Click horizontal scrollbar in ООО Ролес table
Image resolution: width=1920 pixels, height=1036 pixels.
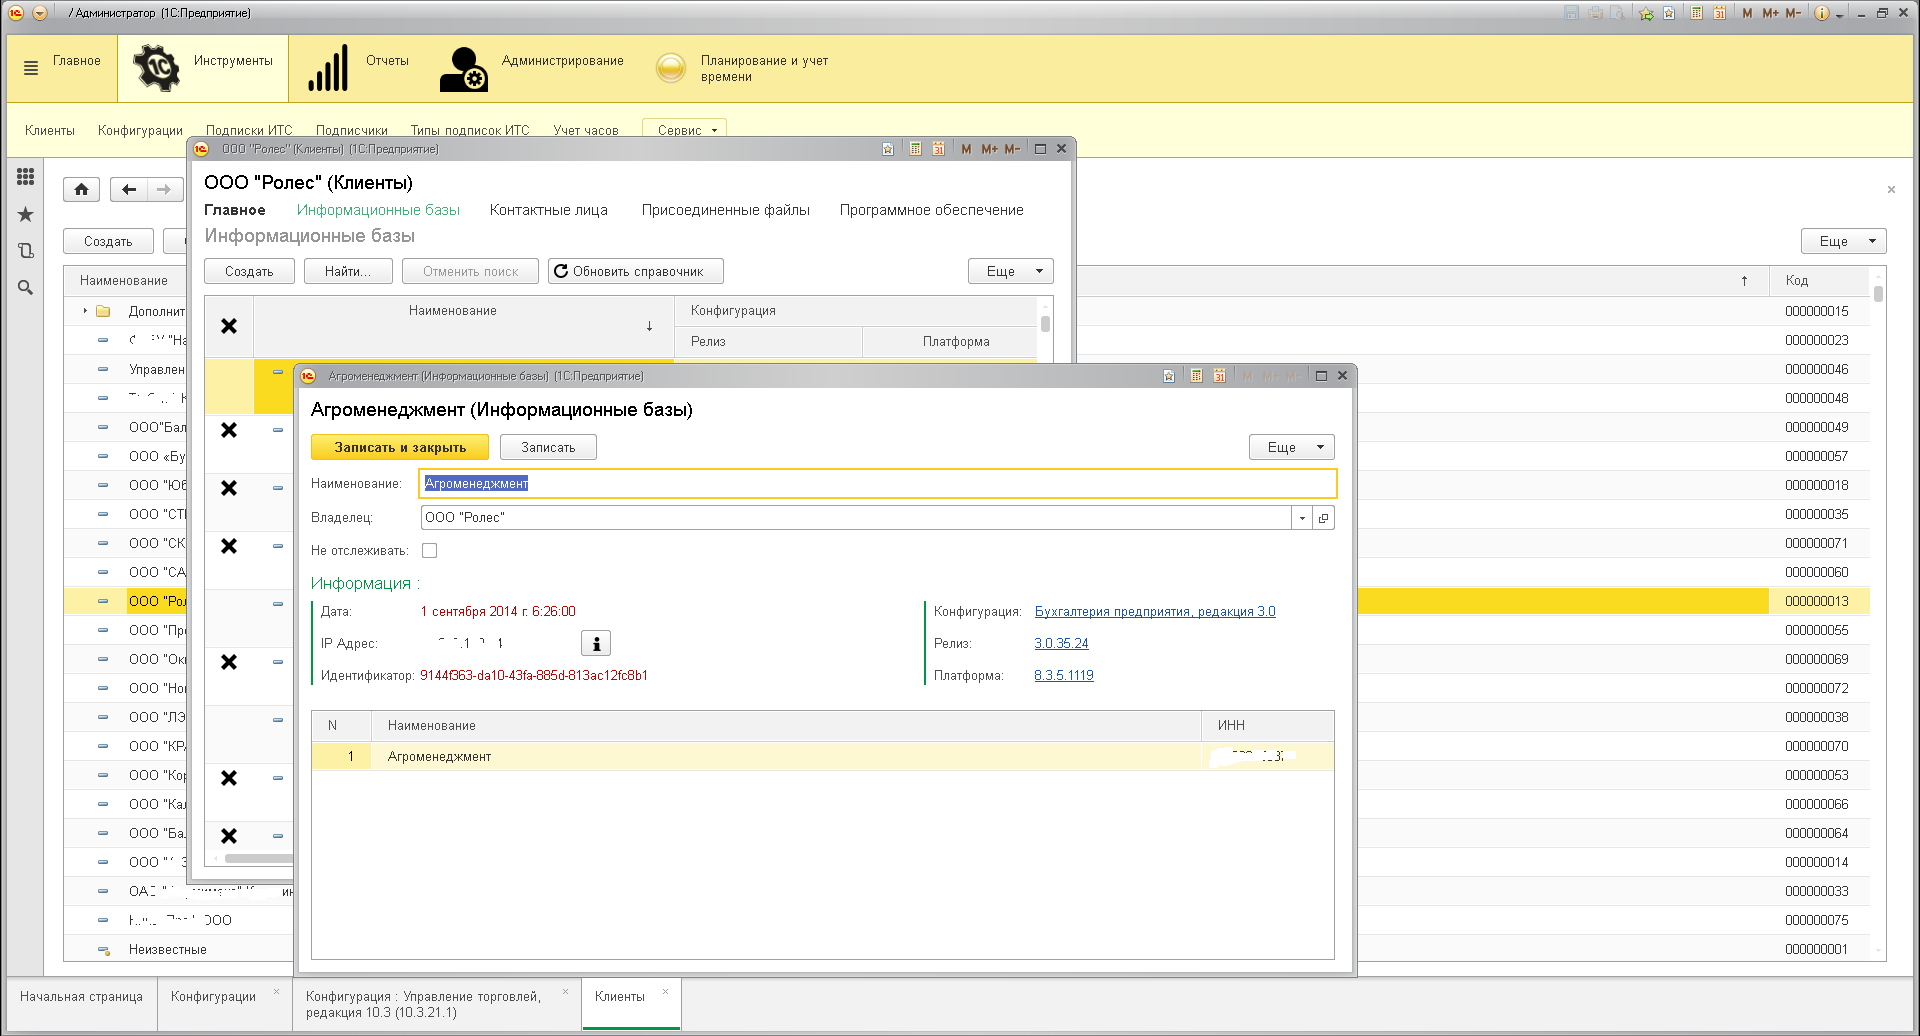[258, 859]
